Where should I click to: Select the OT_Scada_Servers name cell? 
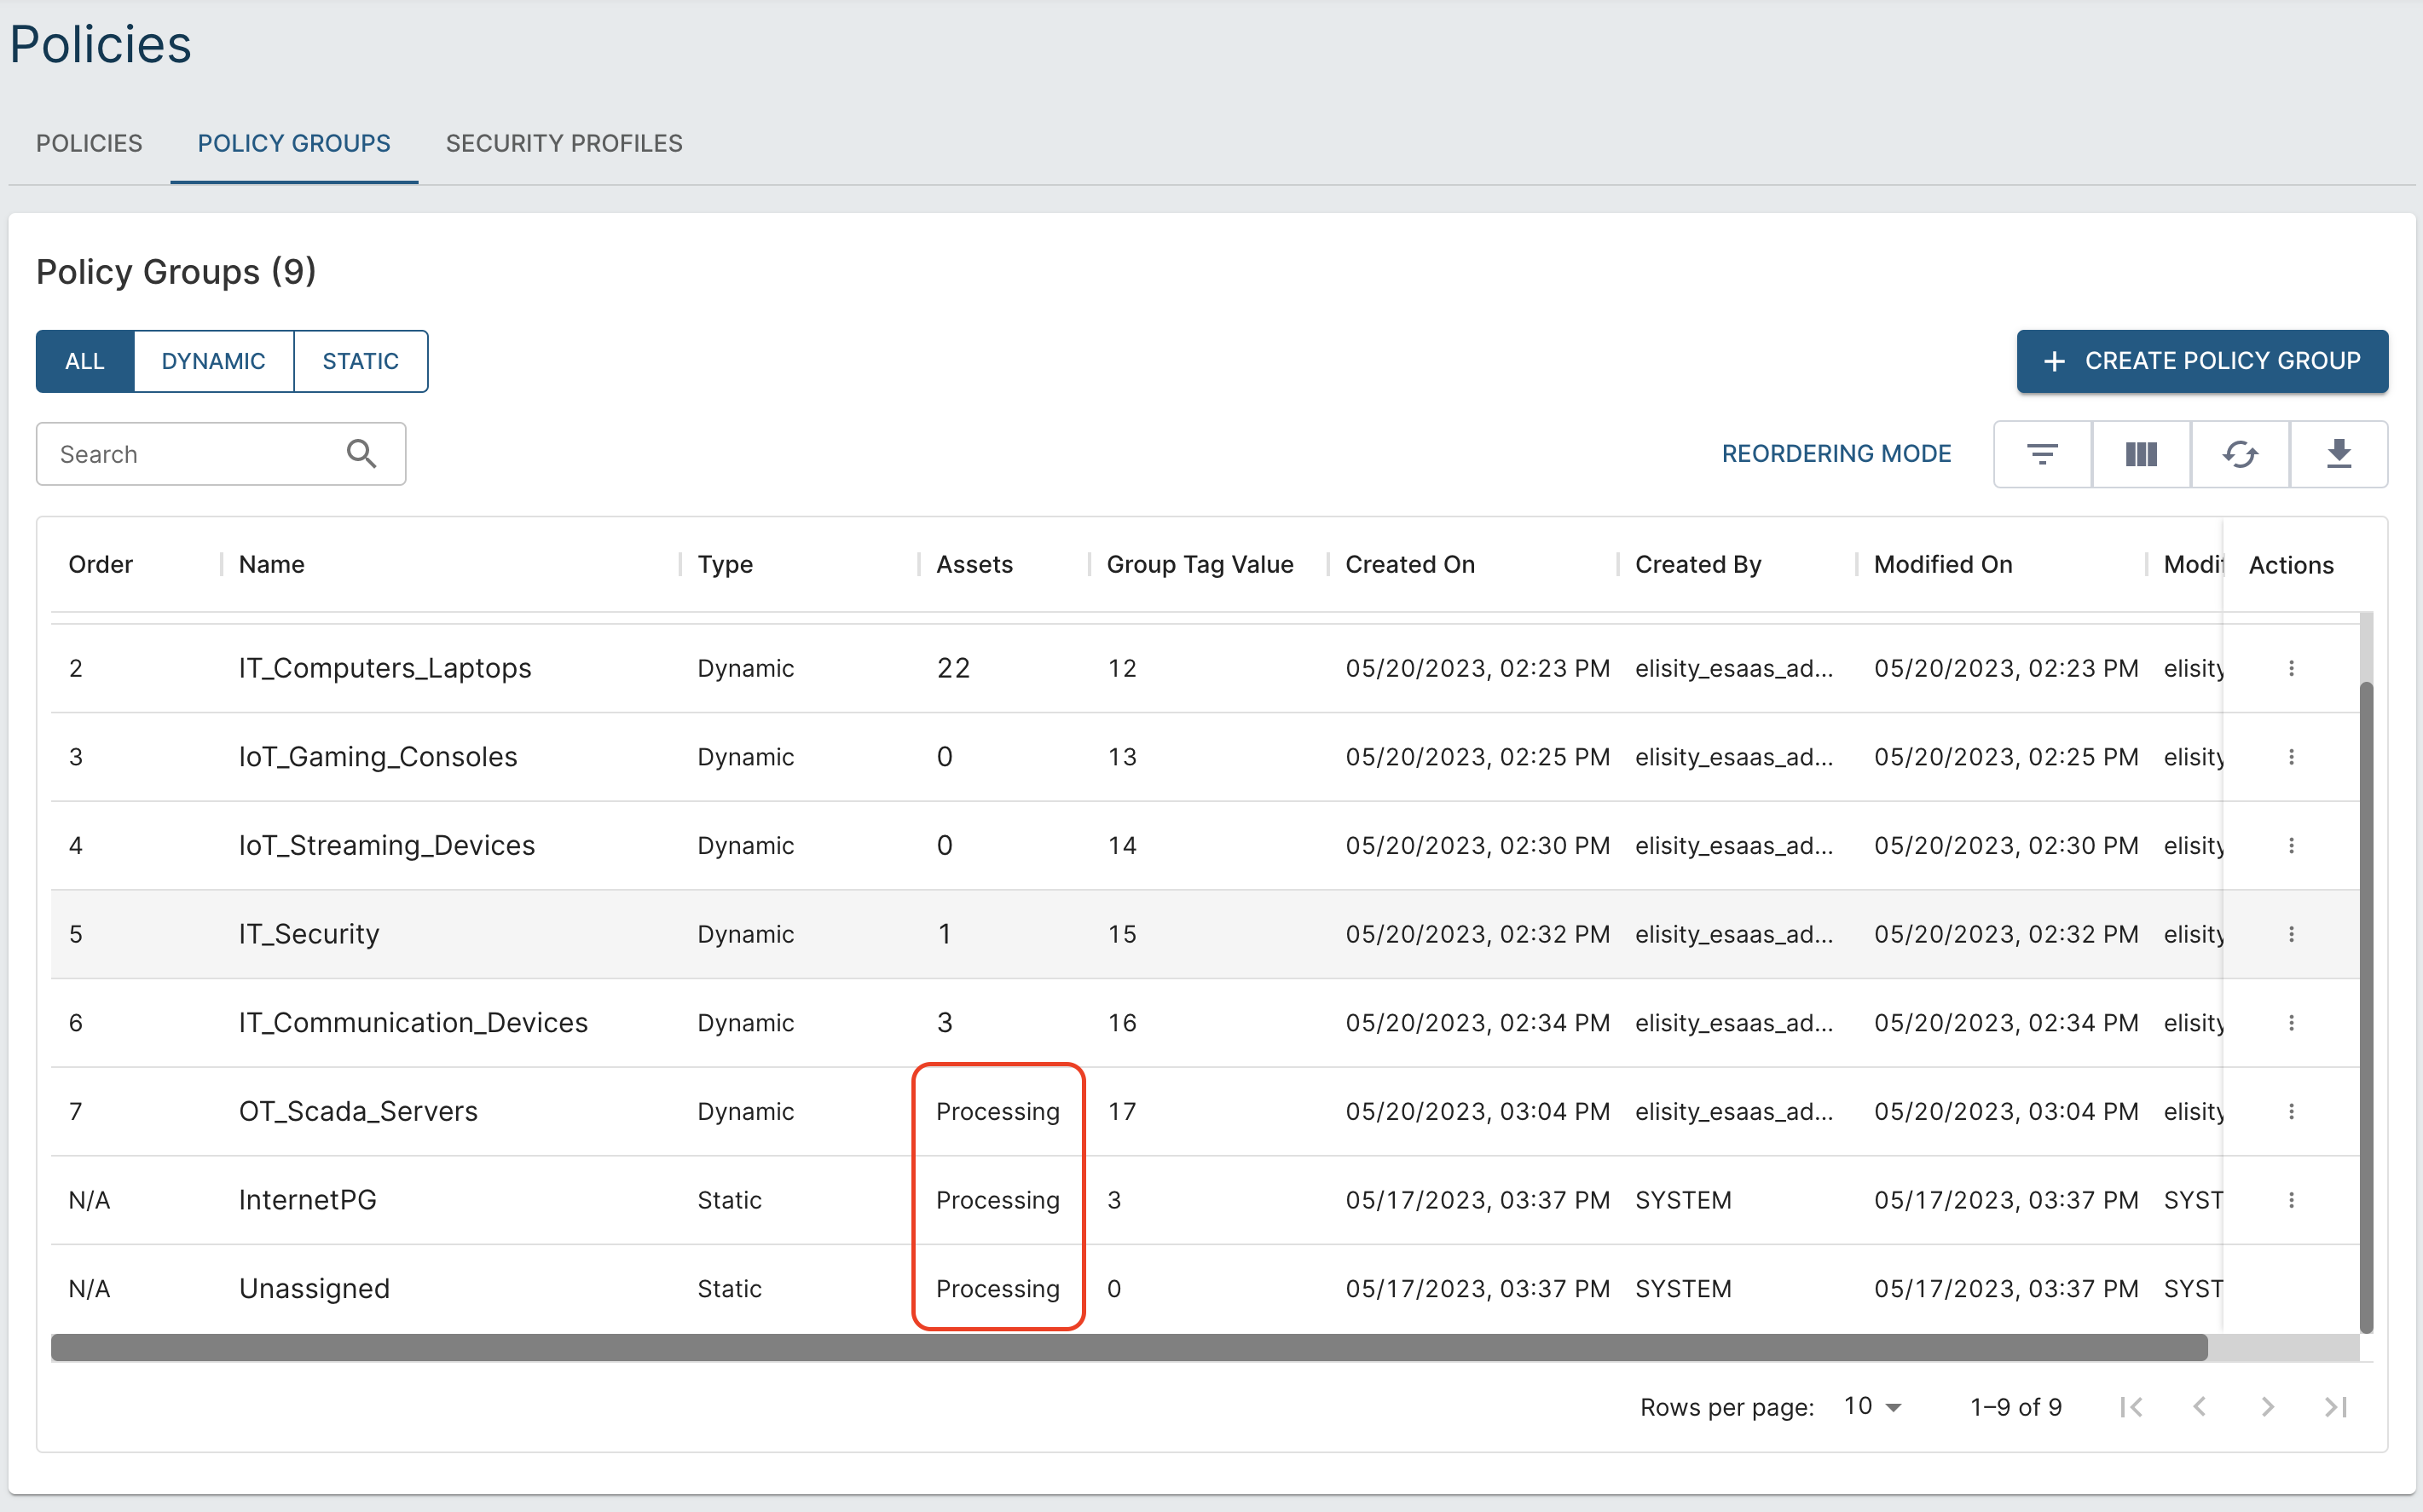tap(358, 1111)
